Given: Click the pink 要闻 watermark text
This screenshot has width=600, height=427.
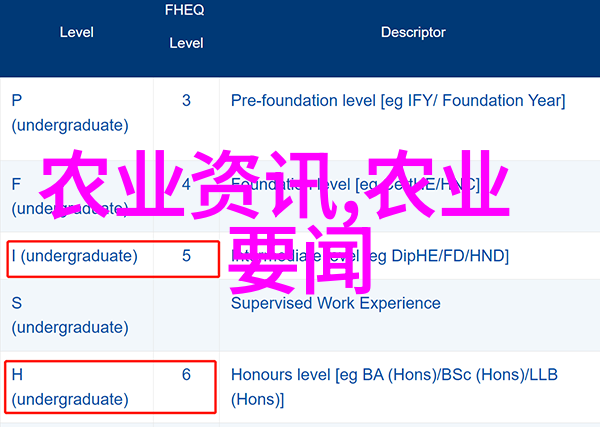Looking at the screenshot, I should (300, 259).
